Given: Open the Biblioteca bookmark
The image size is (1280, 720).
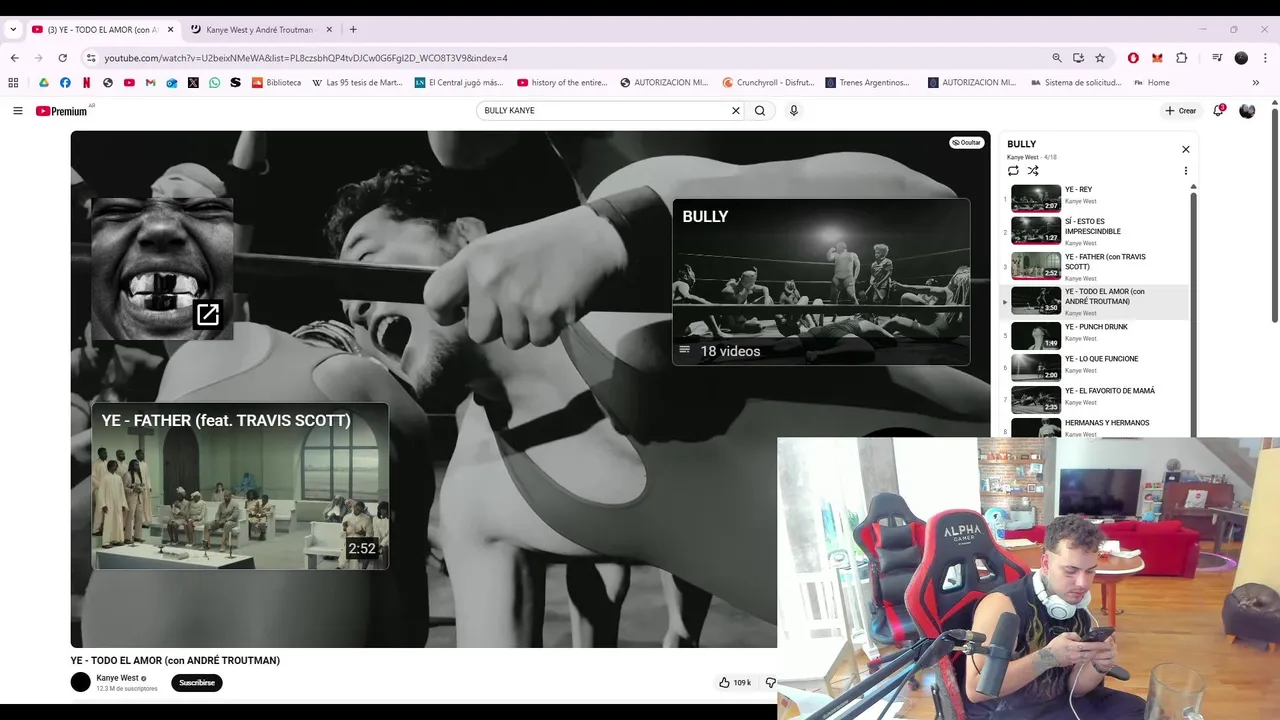Looking at the screenshot, I should pos(277,83).
